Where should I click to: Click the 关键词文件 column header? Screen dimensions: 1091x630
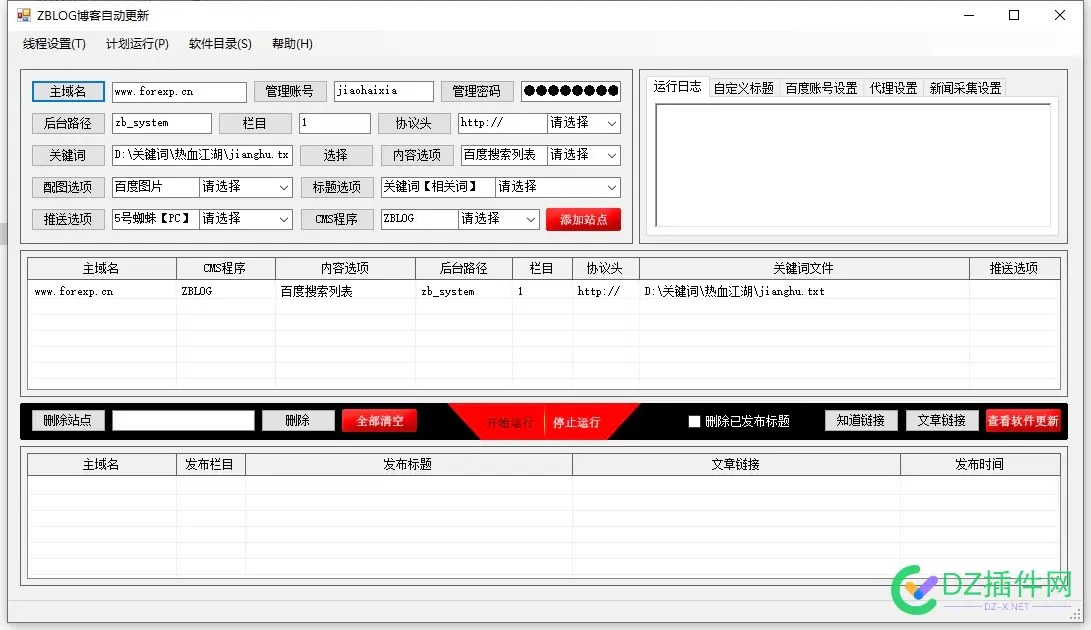click(804, 269)
